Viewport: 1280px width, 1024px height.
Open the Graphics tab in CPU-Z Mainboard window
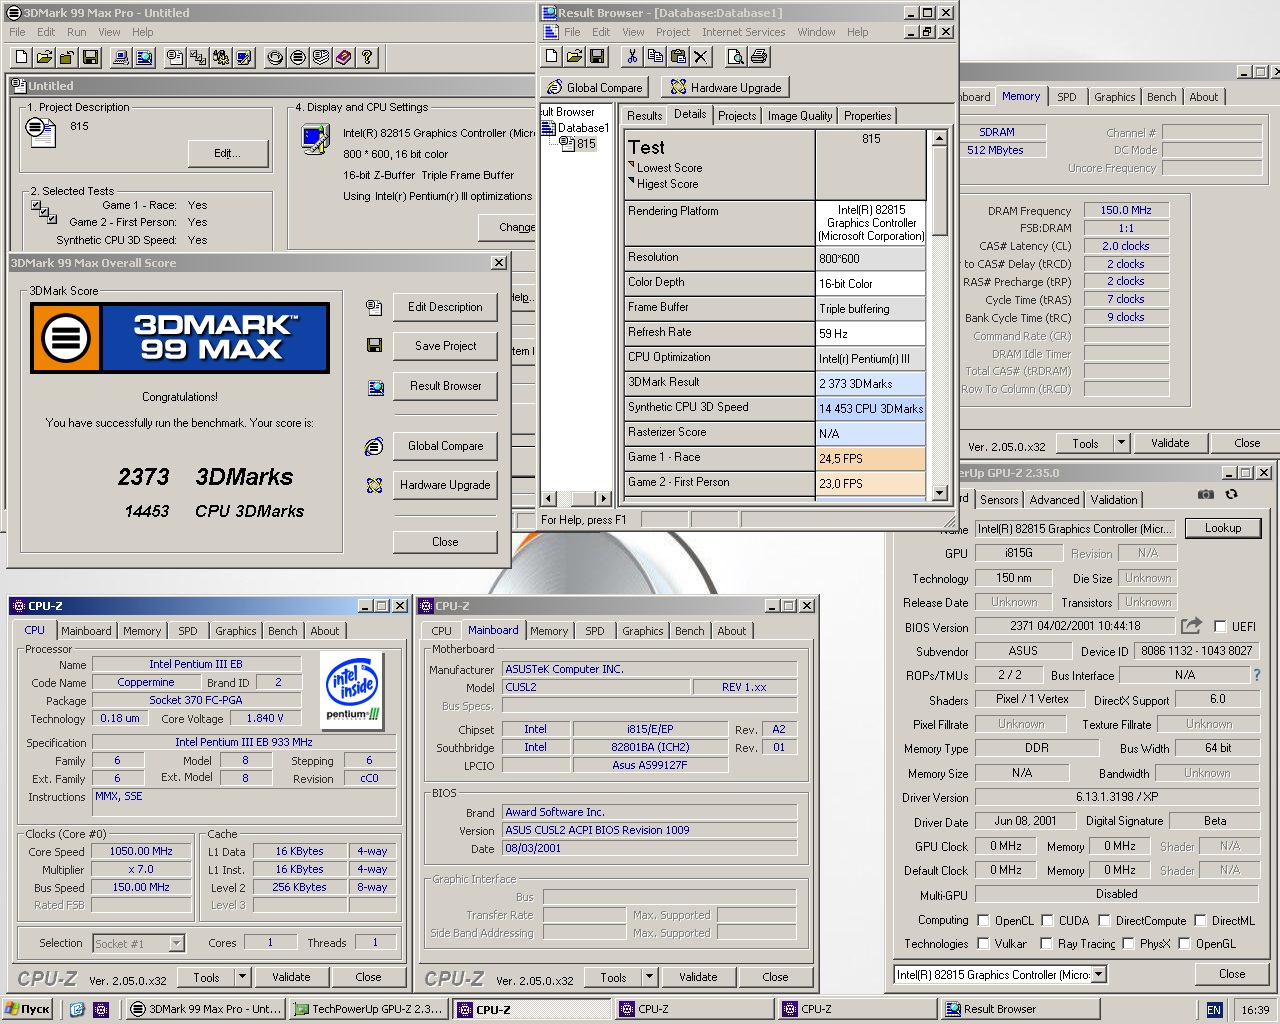tap(643, 631)
